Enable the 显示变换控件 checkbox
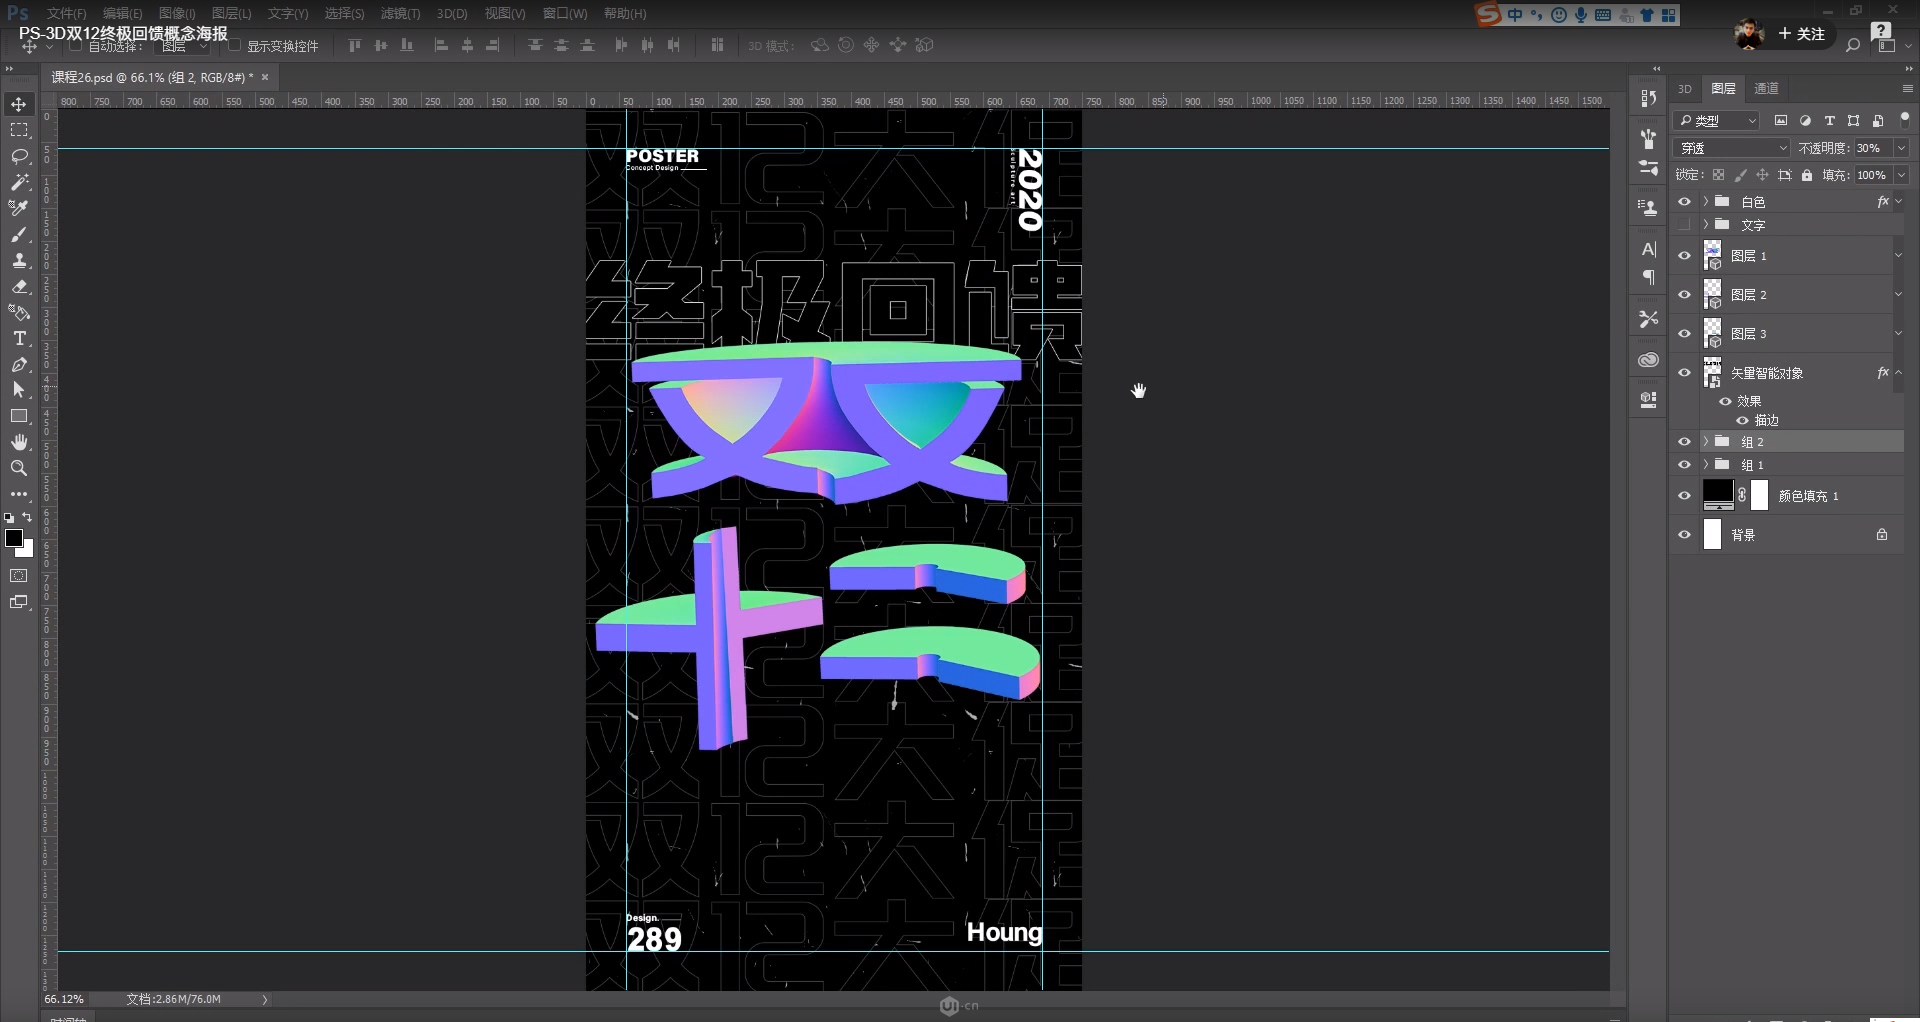Image resolution: width=1920 pixels, height=1022 pixels. click(x=235, y=46)
